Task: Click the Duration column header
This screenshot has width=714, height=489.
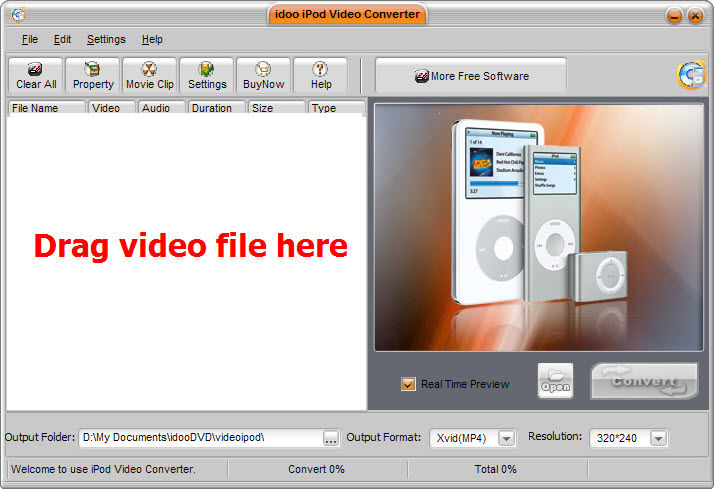Action: click(217, 108)
